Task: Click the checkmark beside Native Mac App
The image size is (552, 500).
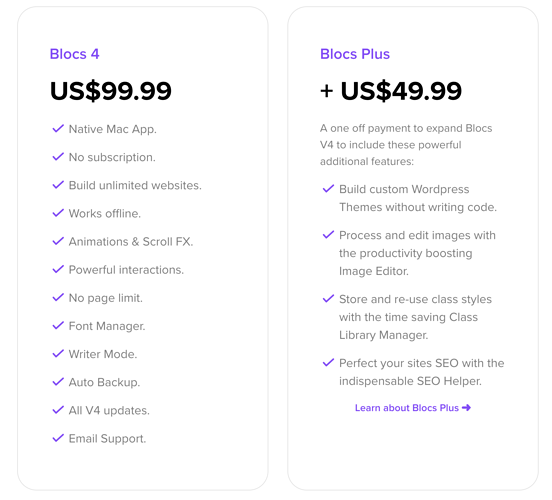Action: tap(58, 129)
